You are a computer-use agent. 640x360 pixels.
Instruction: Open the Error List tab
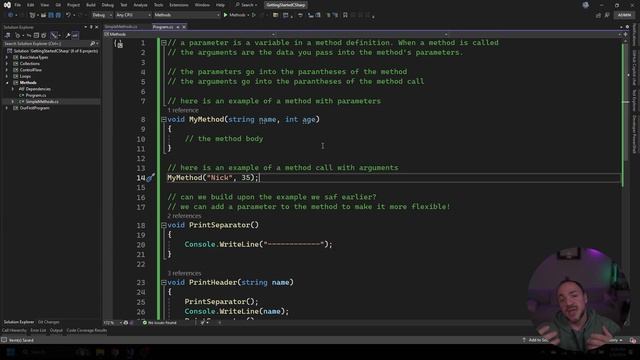point(38,330)
